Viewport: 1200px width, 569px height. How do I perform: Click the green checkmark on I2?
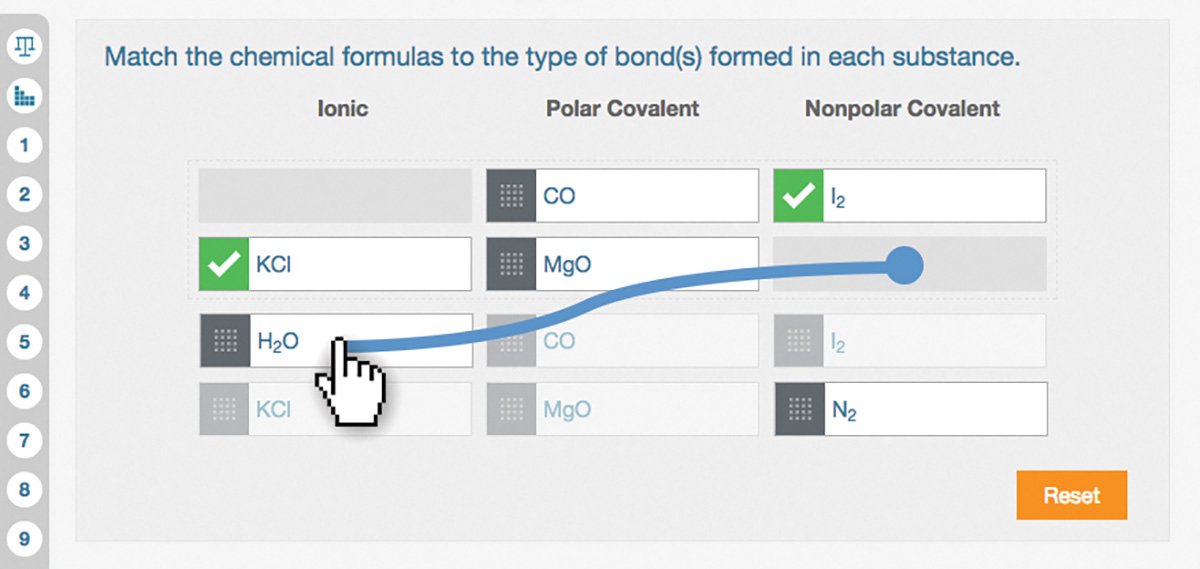click(799, 196)
